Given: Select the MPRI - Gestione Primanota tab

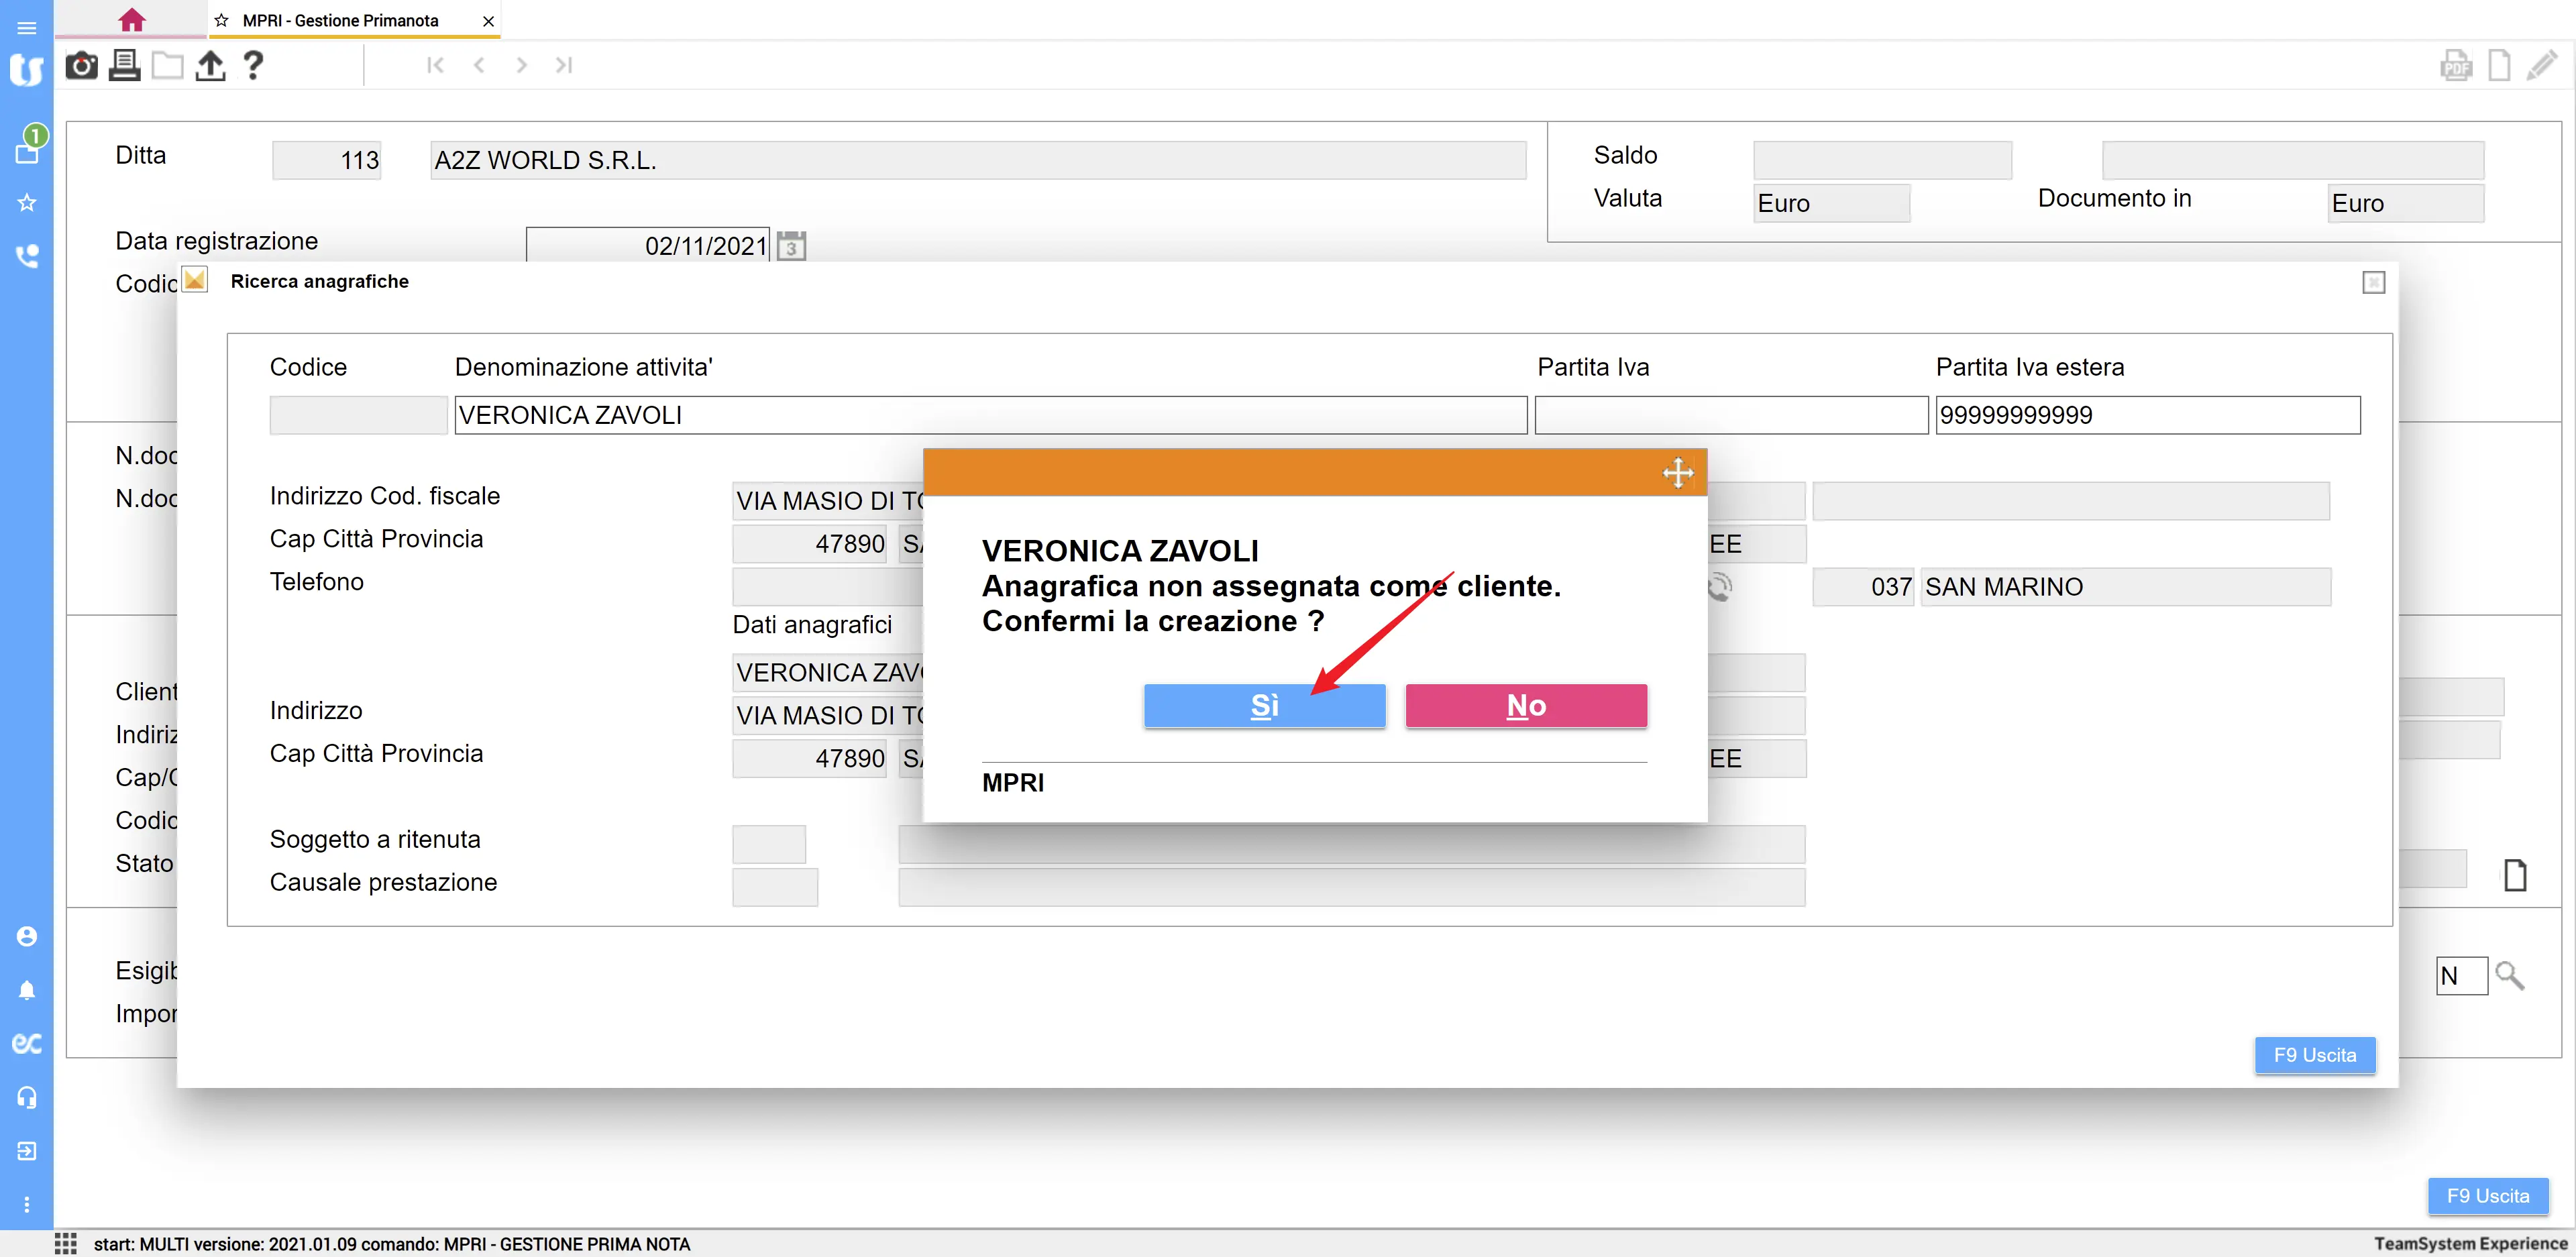Looking at the screenshot, I should click(340, 21).
